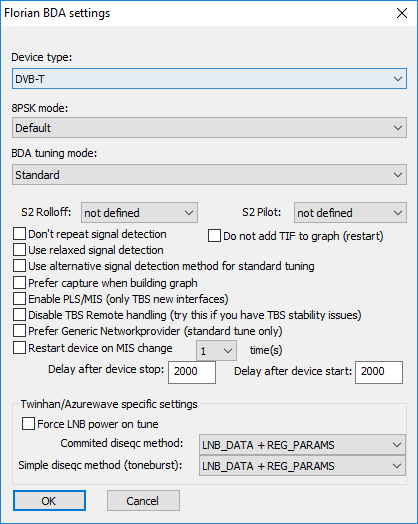The width and height of the screenshot is (418, 524).
Task: Click the Delay after device stop field
Action: click(192, 372)
